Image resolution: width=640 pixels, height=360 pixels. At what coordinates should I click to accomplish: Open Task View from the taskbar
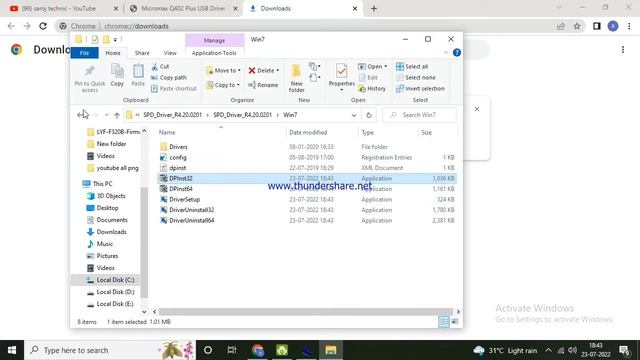(x=232, y=350)
